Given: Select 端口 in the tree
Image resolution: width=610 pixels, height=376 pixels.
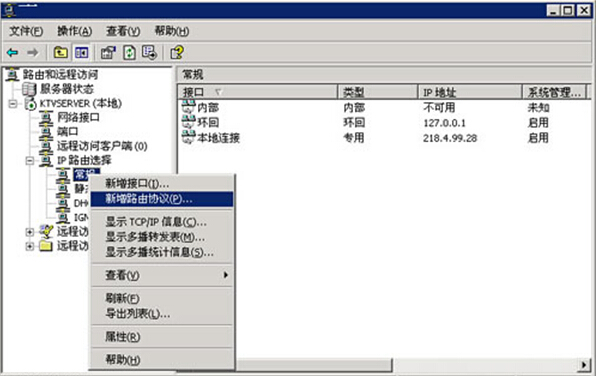Looking at the screenshot, I should coord(68,132).
